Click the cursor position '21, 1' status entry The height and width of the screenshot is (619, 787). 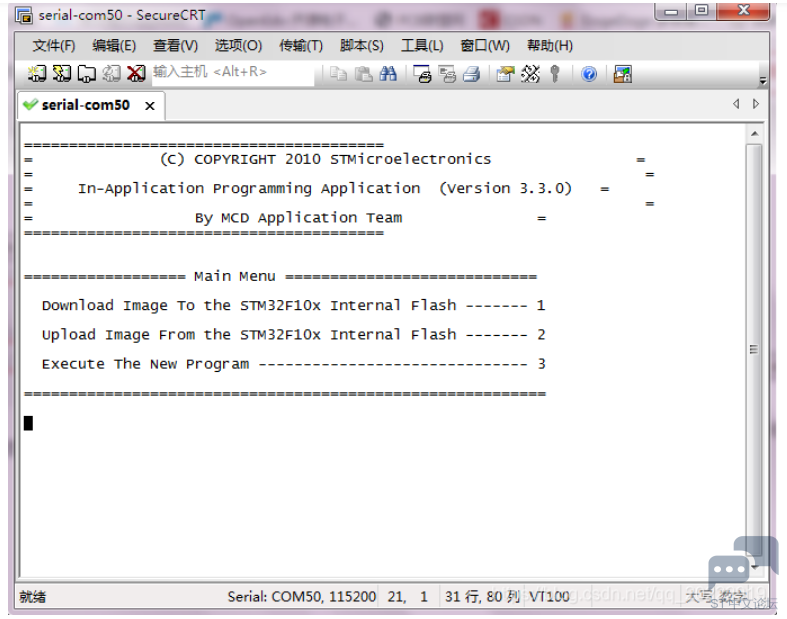pyautogui.click(x=408, y=596)
